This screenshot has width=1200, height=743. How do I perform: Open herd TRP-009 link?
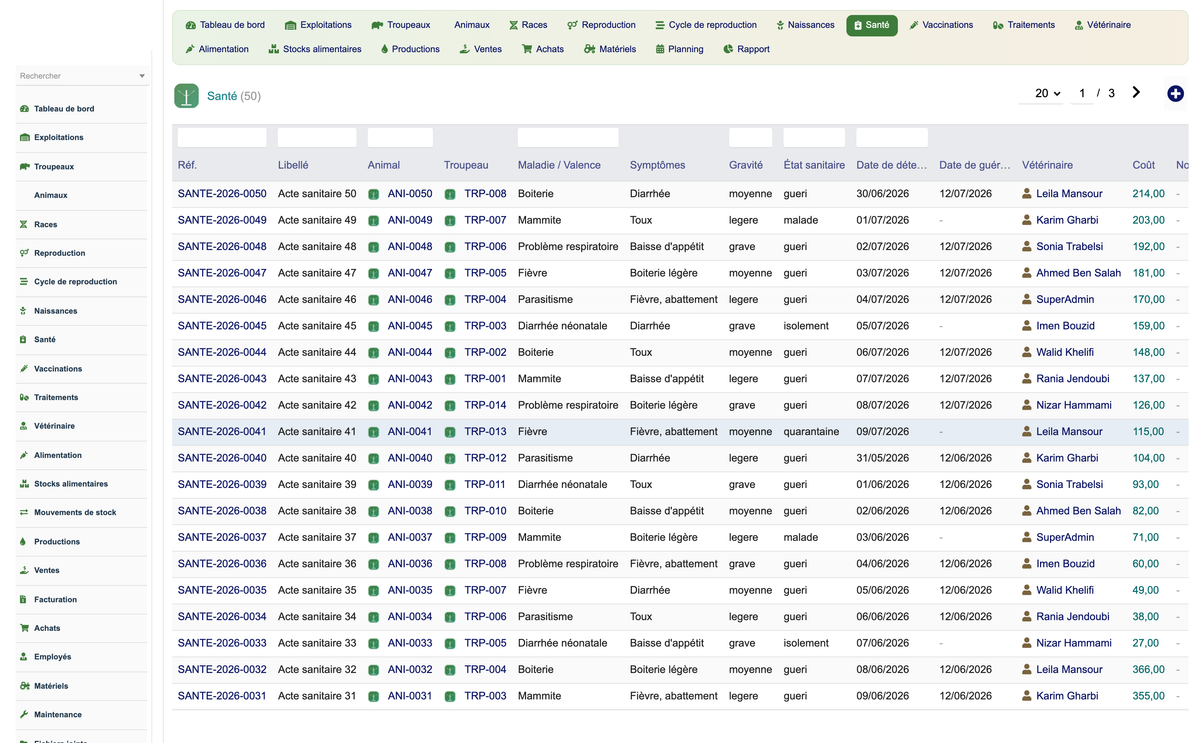[485, 538]
